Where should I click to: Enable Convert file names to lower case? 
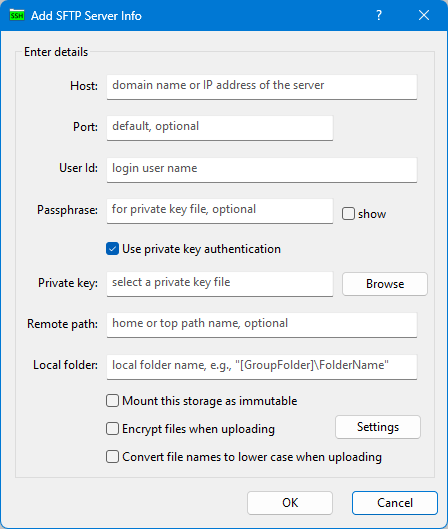pos(112,457)
